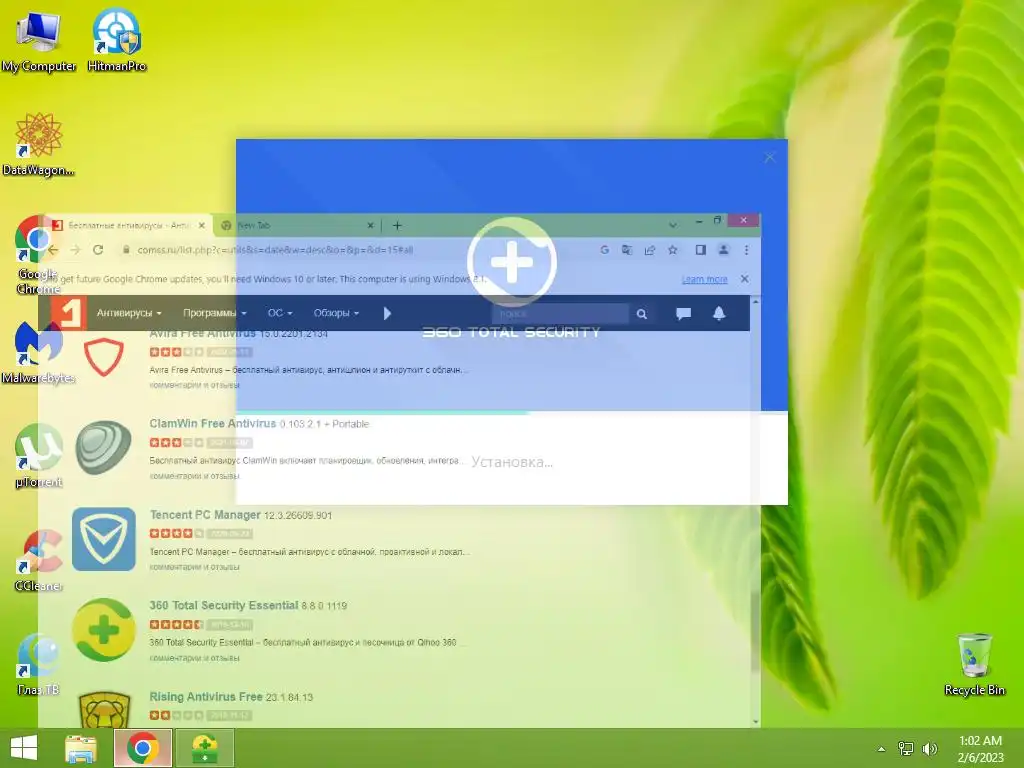This screenshot has width=1024, height=768.
Task: Click the site search magnifier icon
Action: [x=642, y=313]
